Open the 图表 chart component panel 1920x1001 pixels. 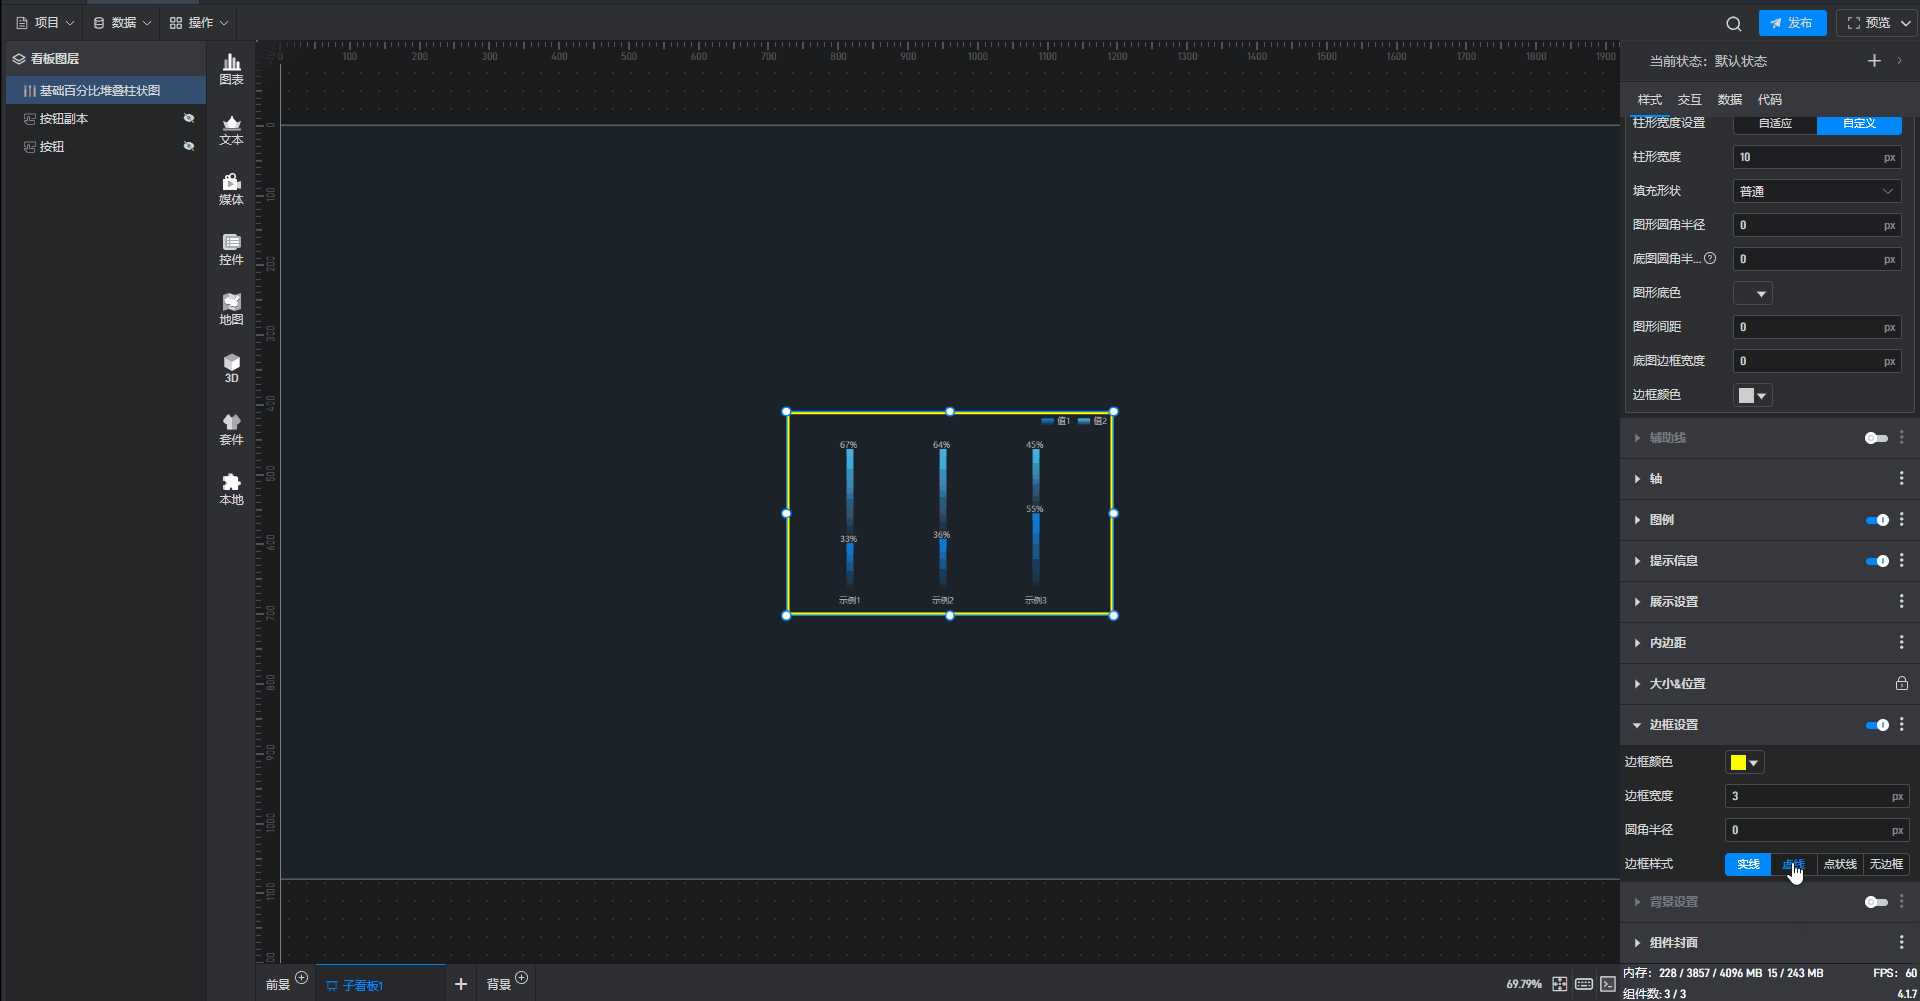[x=231, y=69]
